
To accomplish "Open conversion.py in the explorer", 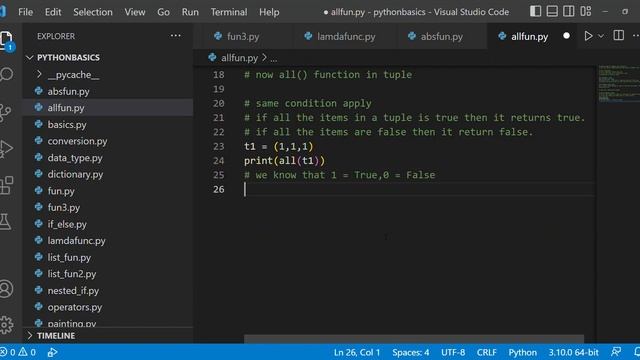I will point(77,141).
